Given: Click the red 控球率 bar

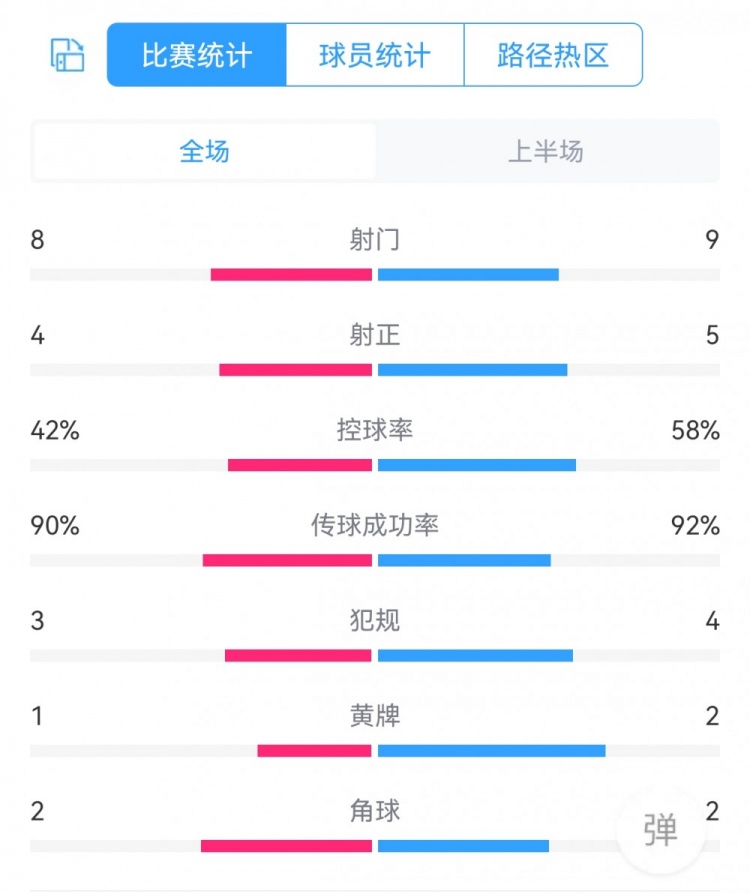Looking at the screenshot, I should click(x=300, y=464).
